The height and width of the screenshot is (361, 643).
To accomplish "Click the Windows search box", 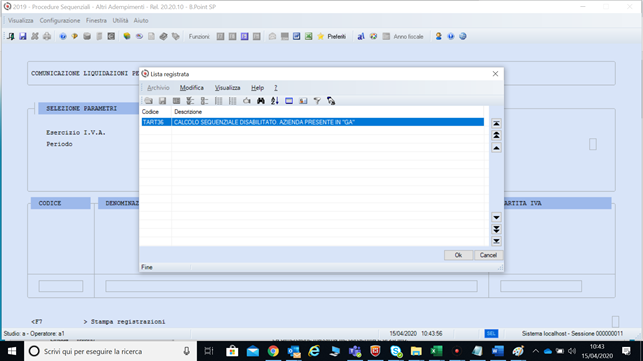I will pos(110,351).
